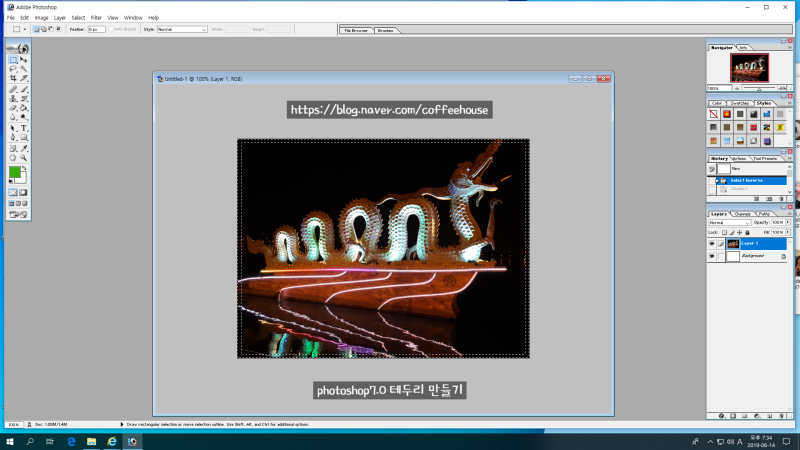
Task: Switch foreground and background colors
Action: pyautogui.click(x=24, y=168)
